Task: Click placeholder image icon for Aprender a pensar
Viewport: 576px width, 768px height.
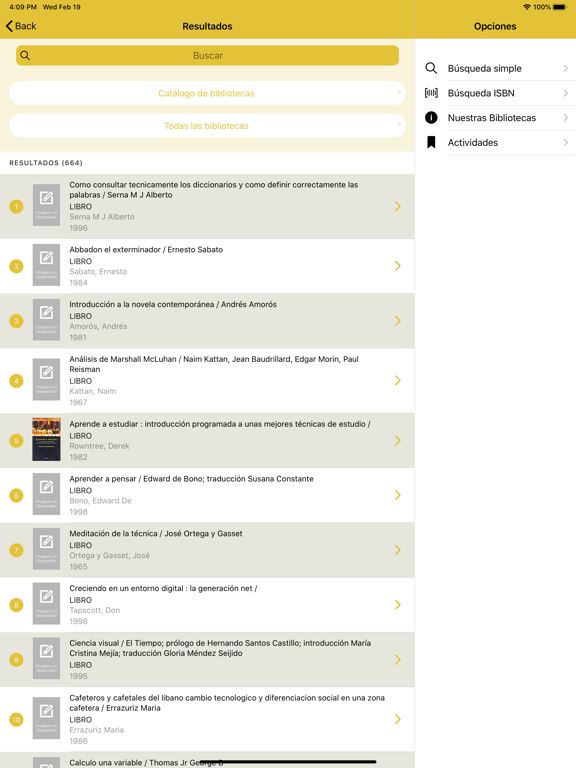Action: [x=47, y=494]
